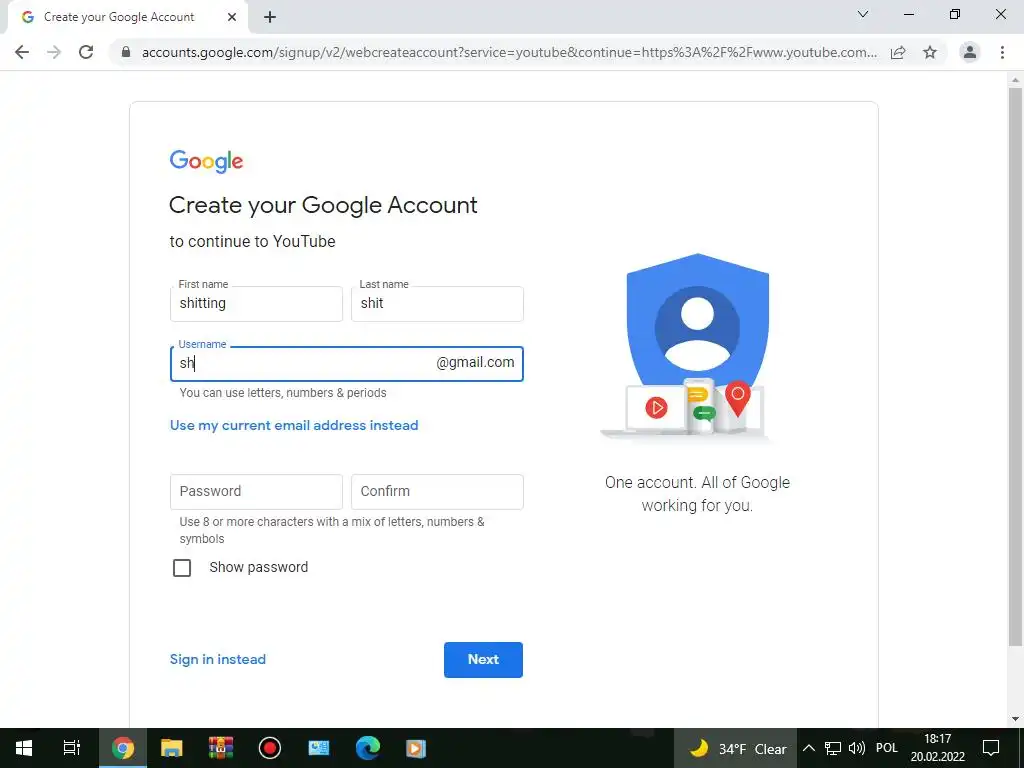Viewport: 1024px width, 768px height.
Task: Click the address bar URL
Action: 509,52
